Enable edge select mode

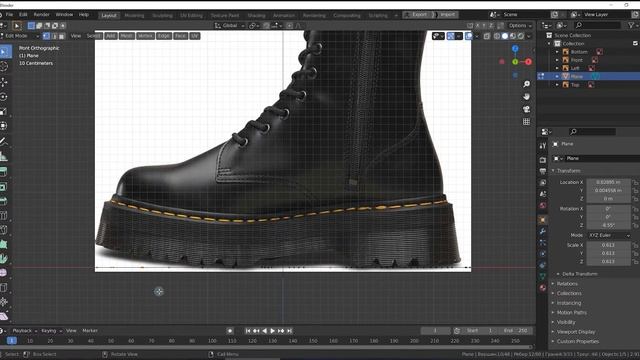coord(54,36)
